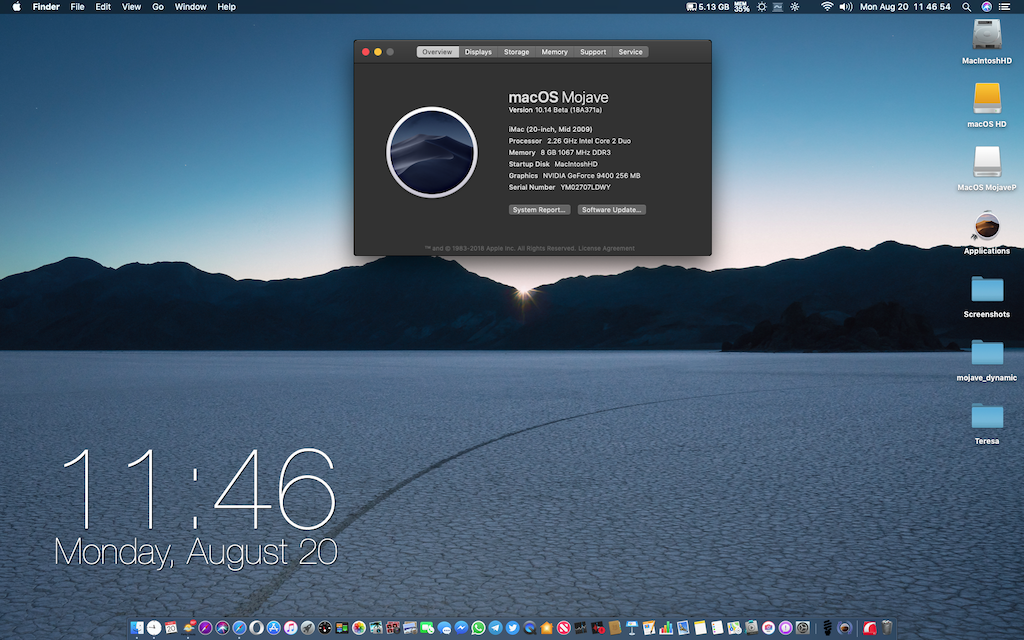The image size is (1024, 640).
Task: Switch to the Displays tab
Action: coord(478,52)
